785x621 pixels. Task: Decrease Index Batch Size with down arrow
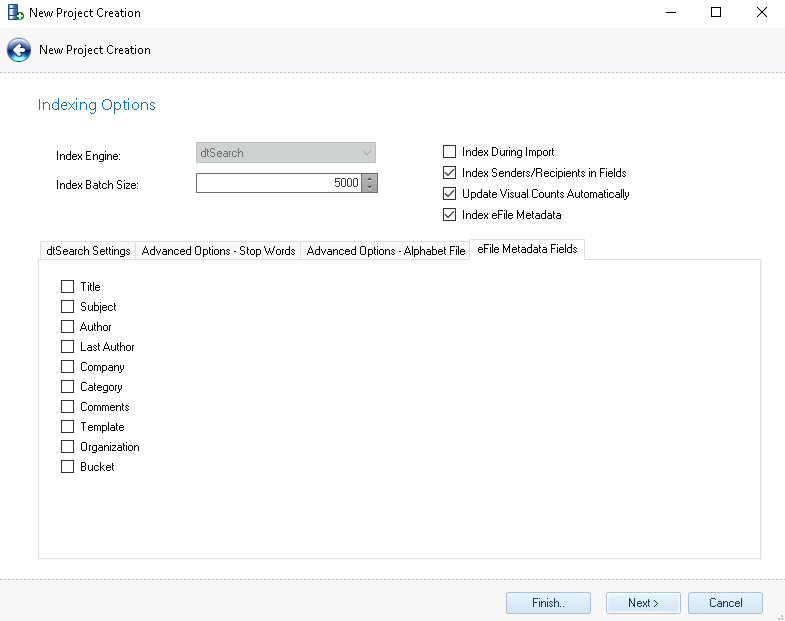pos(370,188)
